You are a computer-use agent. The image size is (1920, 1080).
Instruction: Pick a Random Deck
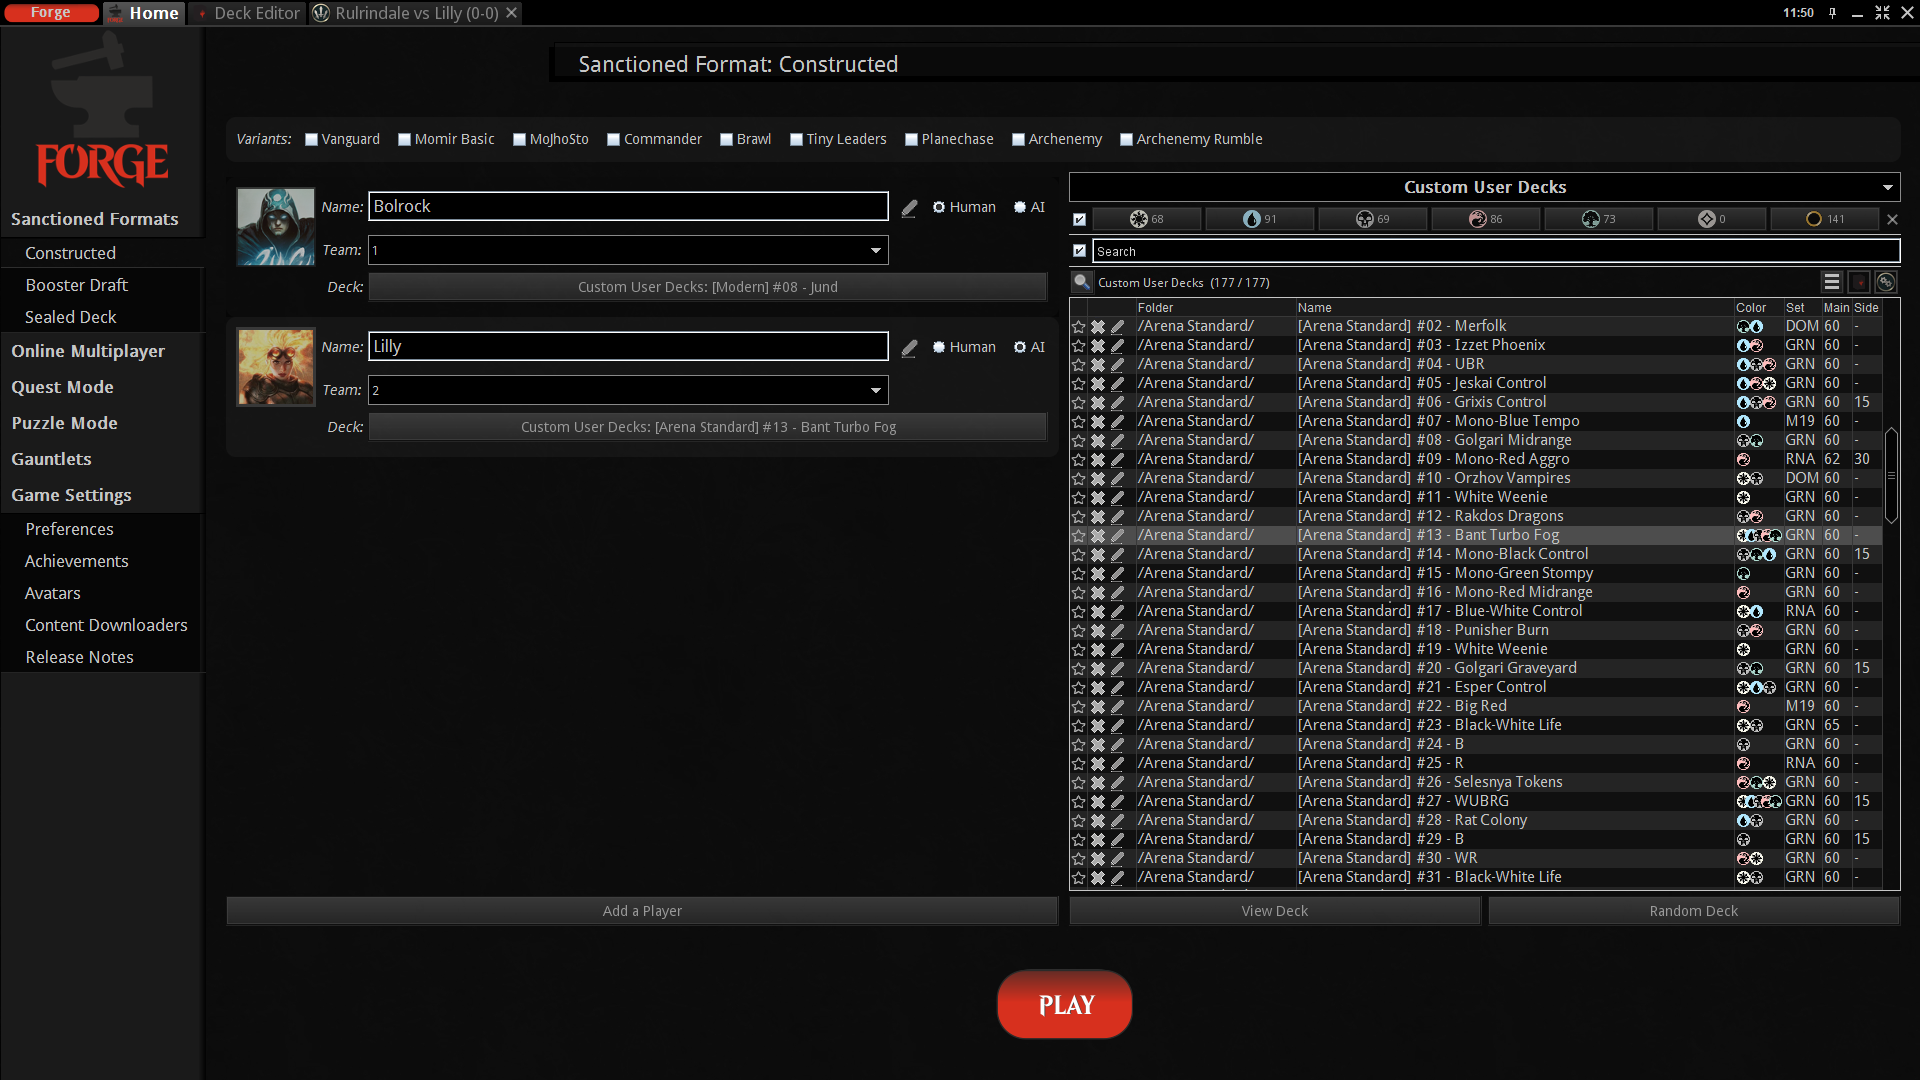[x=1694, y=911]
